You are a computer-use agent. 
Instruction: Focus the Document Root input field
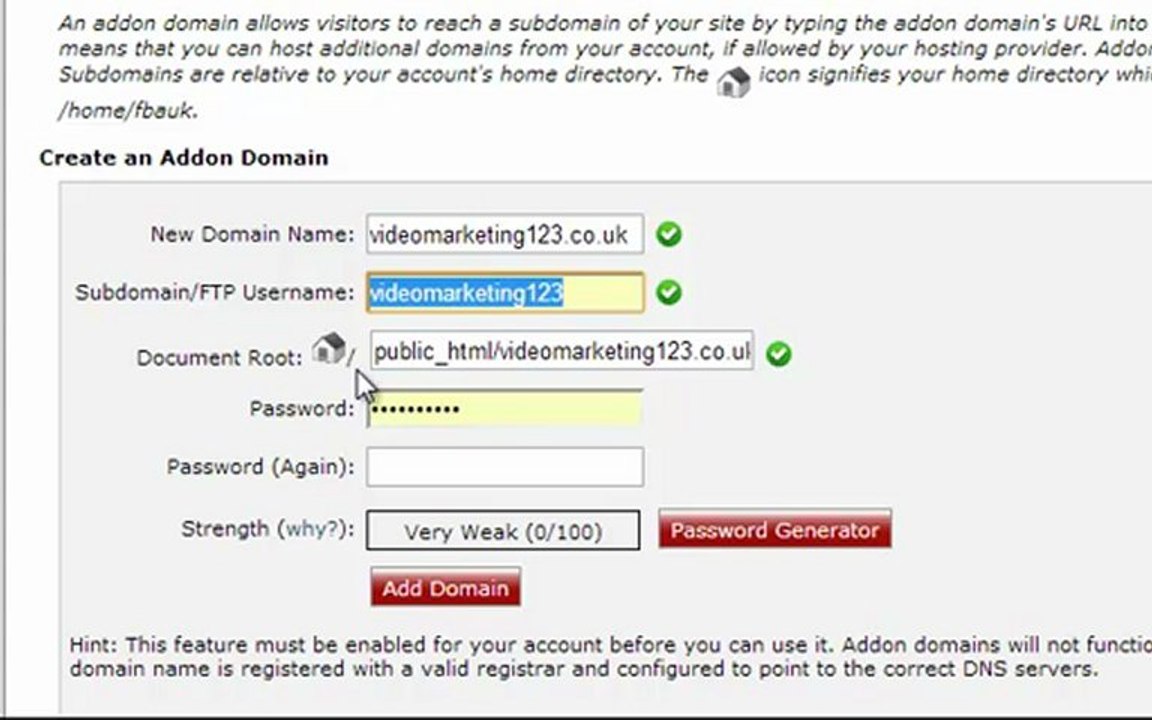pyautogui.click(x=561, y=350)
